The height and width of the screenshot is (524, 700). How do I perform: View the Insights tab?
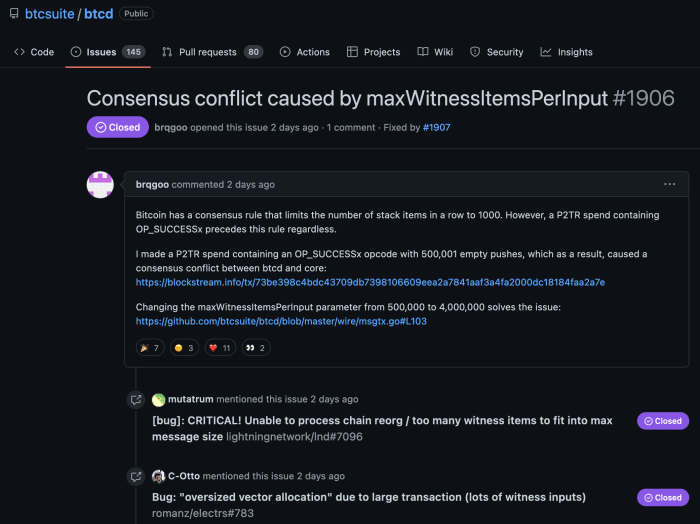[x=566, y=52]
